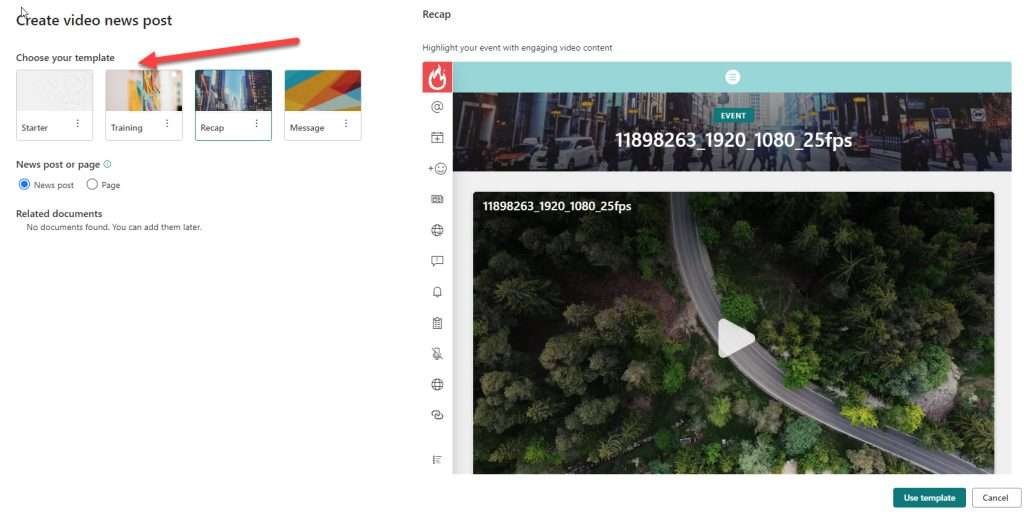Click the round menu icon in teal header
Viewport: 1024px width, 518px height.
coord(732,77)
